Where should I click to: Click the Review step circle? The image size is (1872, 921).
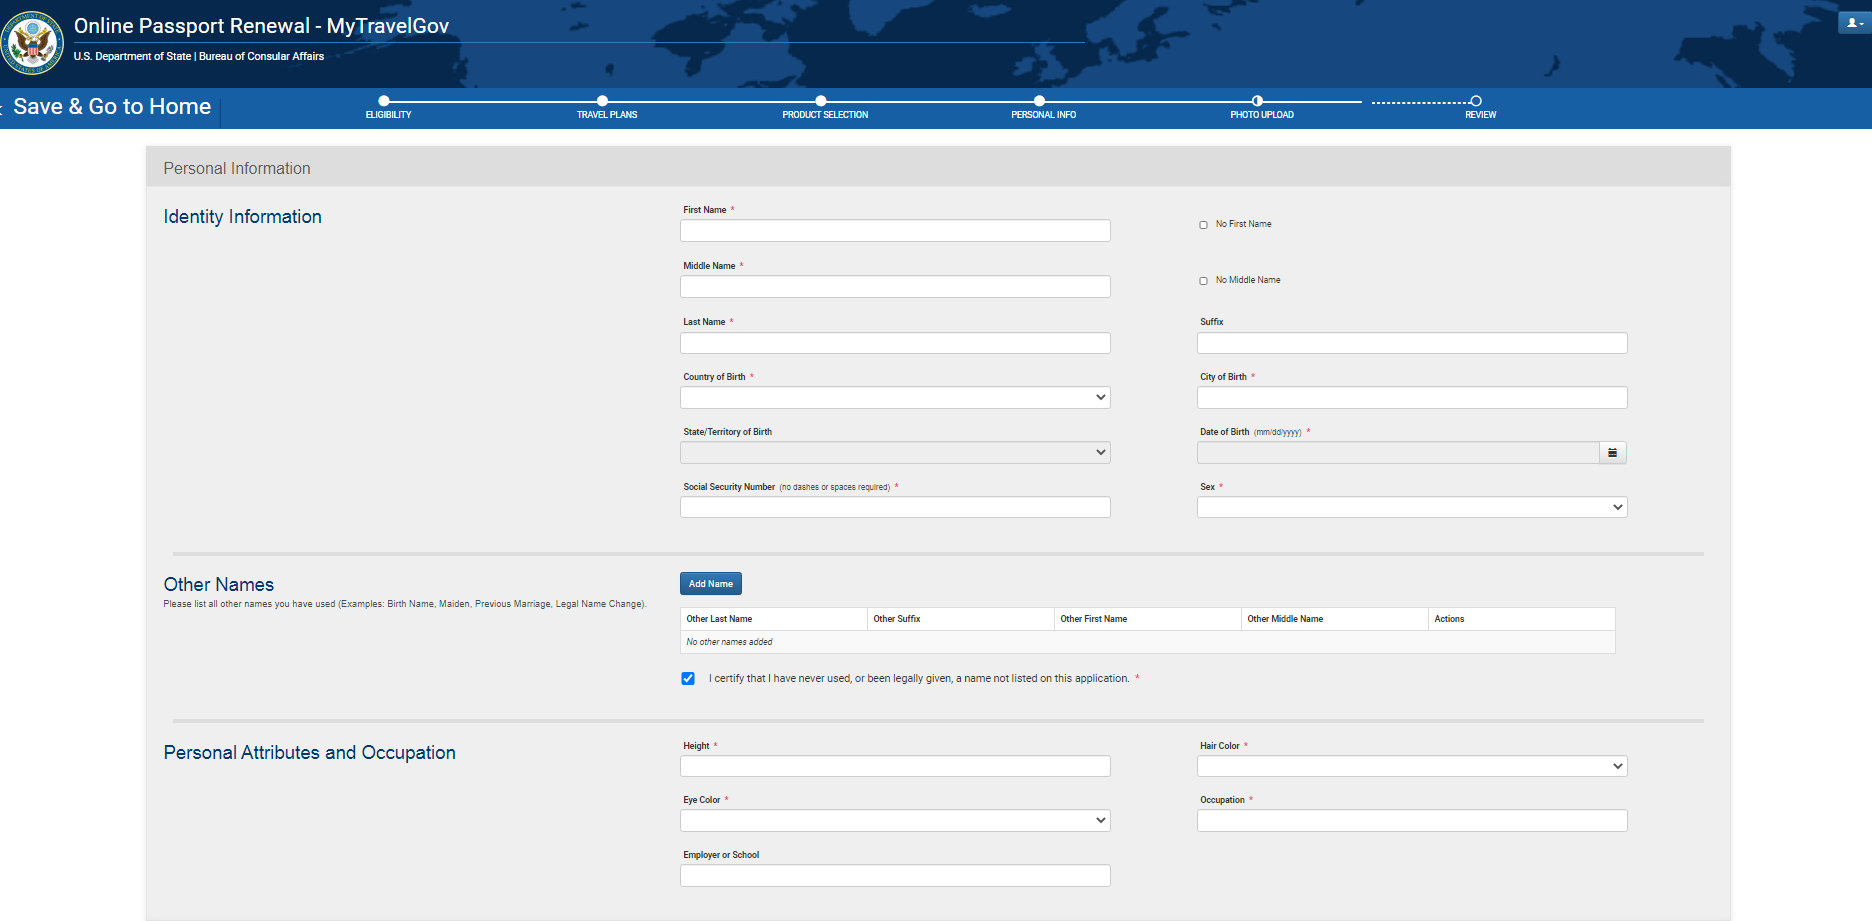1476,101
